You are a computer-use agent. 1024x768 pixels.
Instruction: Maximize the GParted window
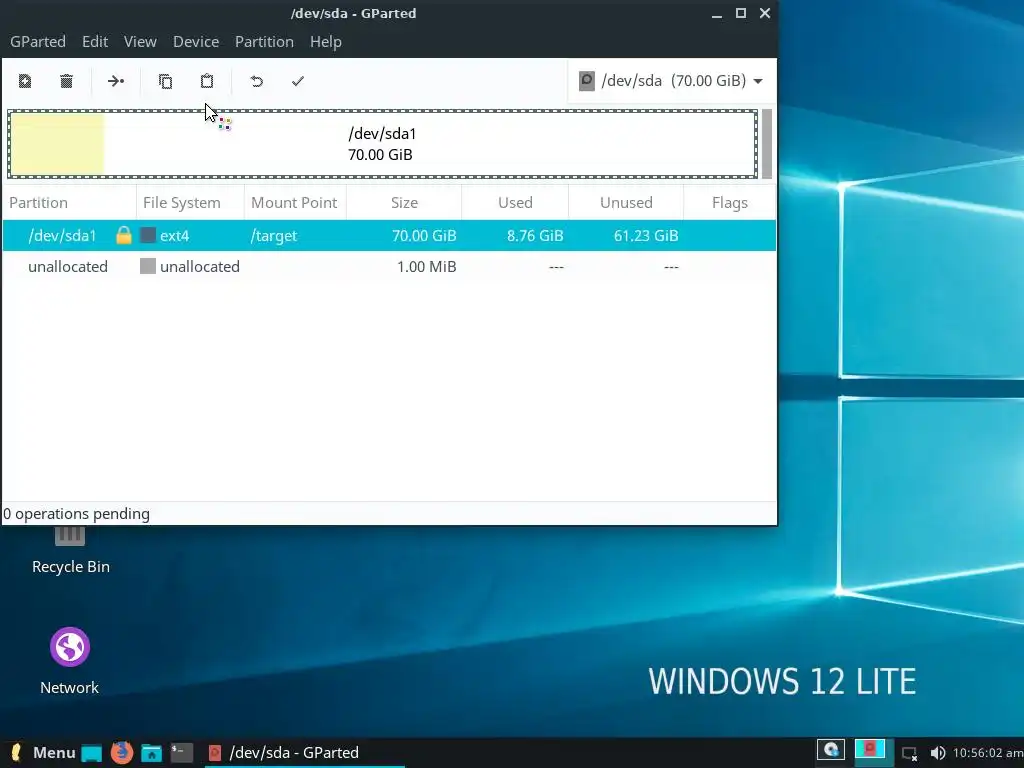click(x=741, y=13)
